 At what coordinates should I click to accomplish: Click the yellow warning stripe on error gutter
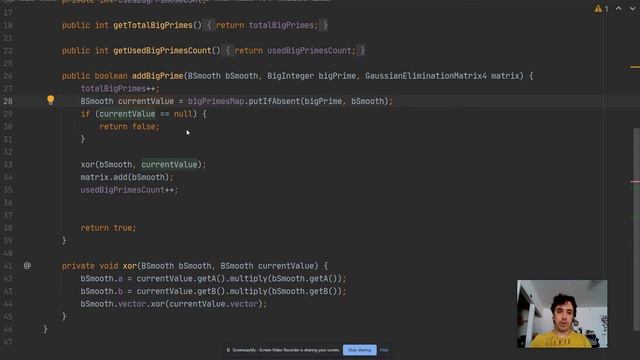click(635, 67)
